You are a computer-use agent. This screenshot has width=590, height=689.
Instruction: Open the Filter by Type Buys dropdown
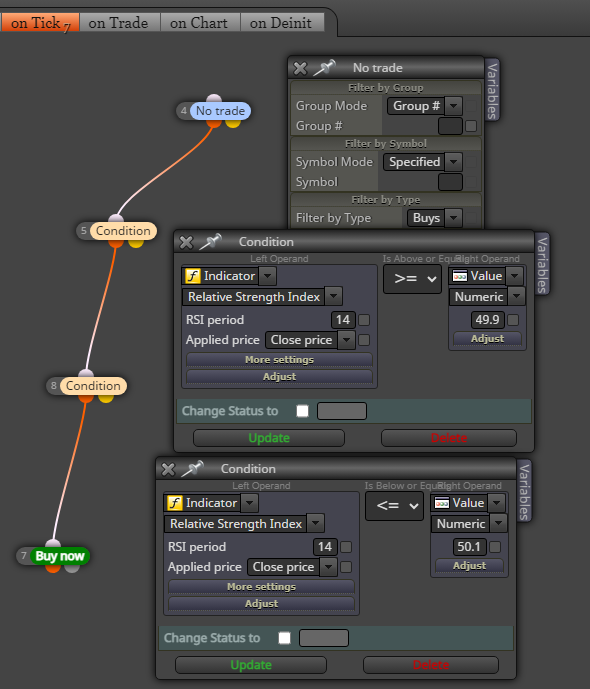pos(434,218)
